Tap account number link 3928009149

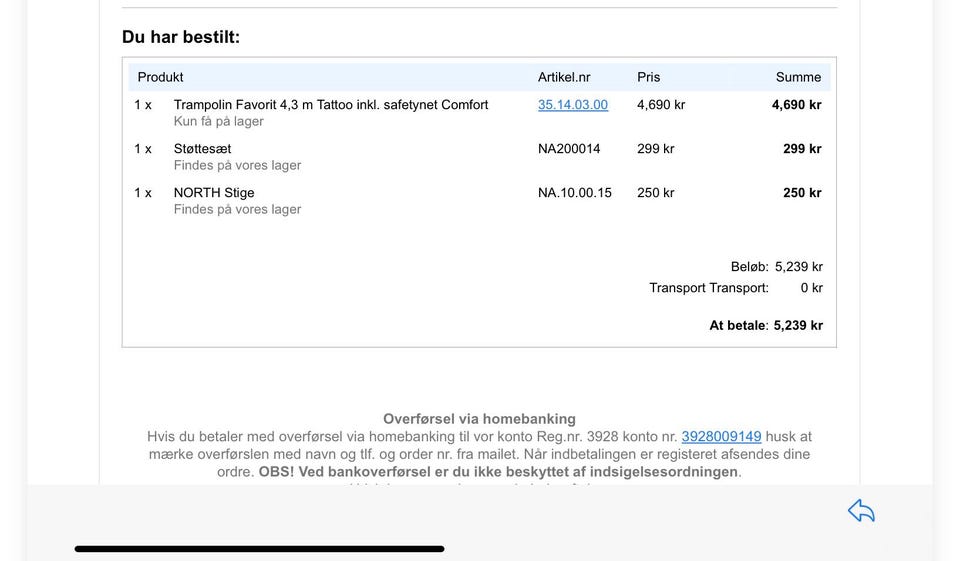(x=721, y=437)
